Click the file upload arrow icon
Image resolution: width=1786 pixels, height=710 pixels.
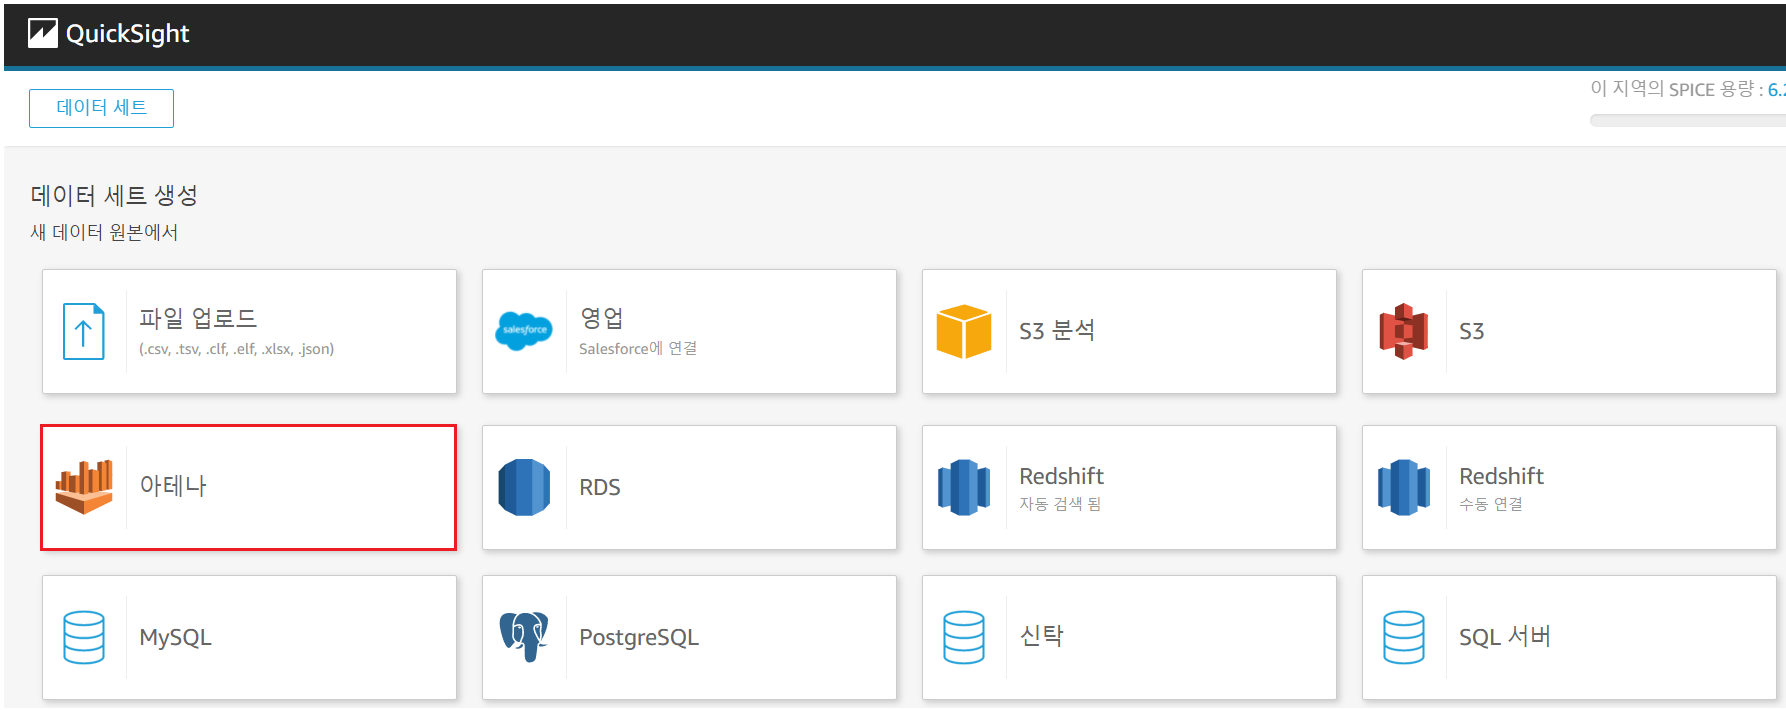84,331
